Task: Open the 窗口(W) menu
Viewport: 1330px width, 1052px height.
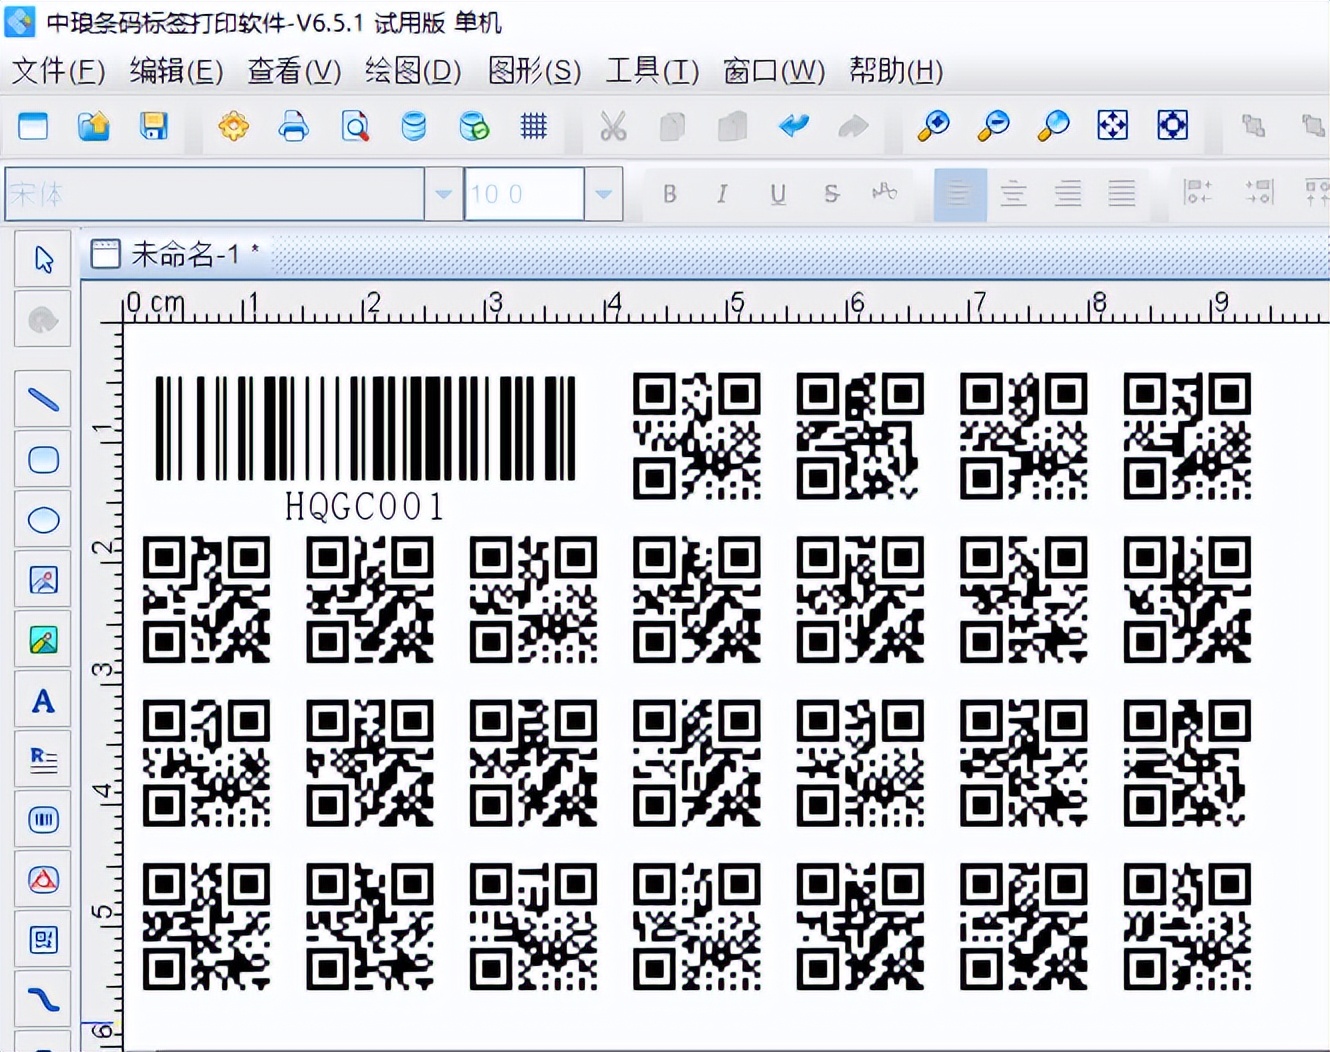Action: pos(774,71)
